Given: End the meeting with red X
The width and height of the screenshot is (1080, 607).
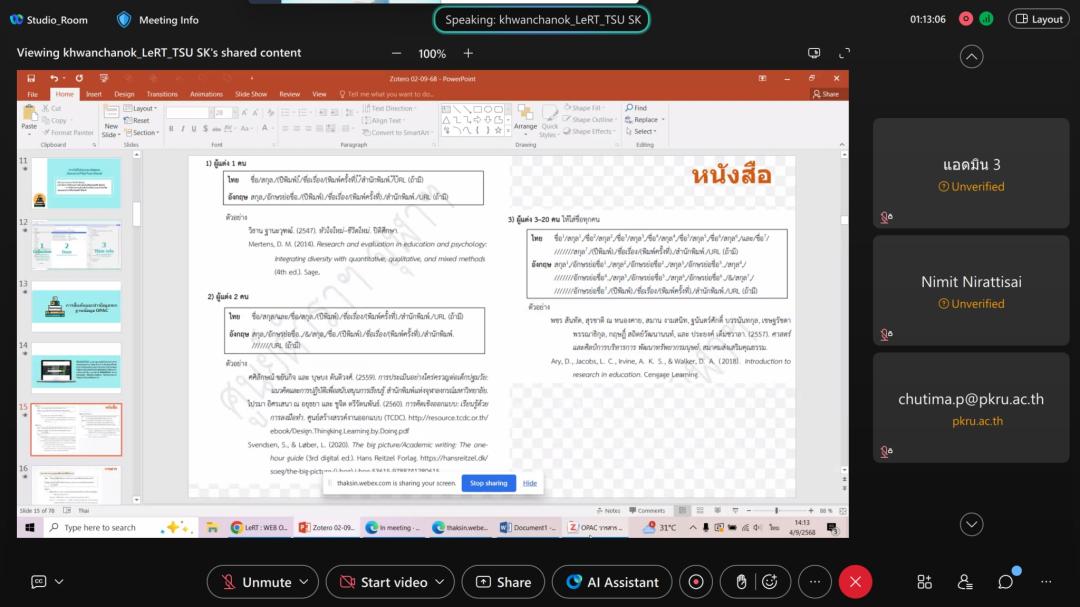Looking at the screenshot, I should click(855, 582).
